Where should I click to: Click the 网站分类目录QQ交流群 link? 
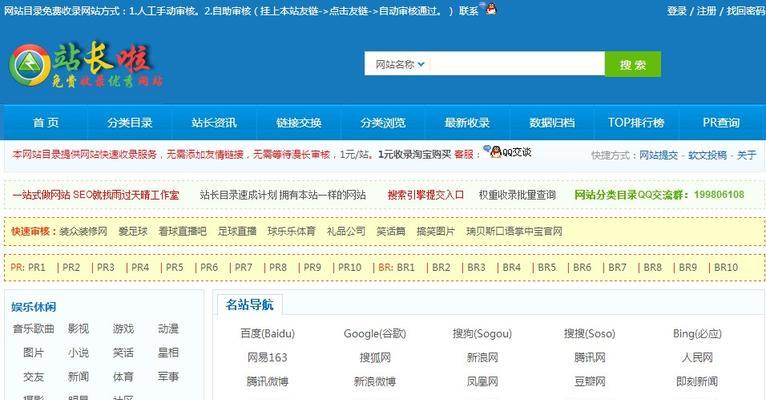point(660,195)
